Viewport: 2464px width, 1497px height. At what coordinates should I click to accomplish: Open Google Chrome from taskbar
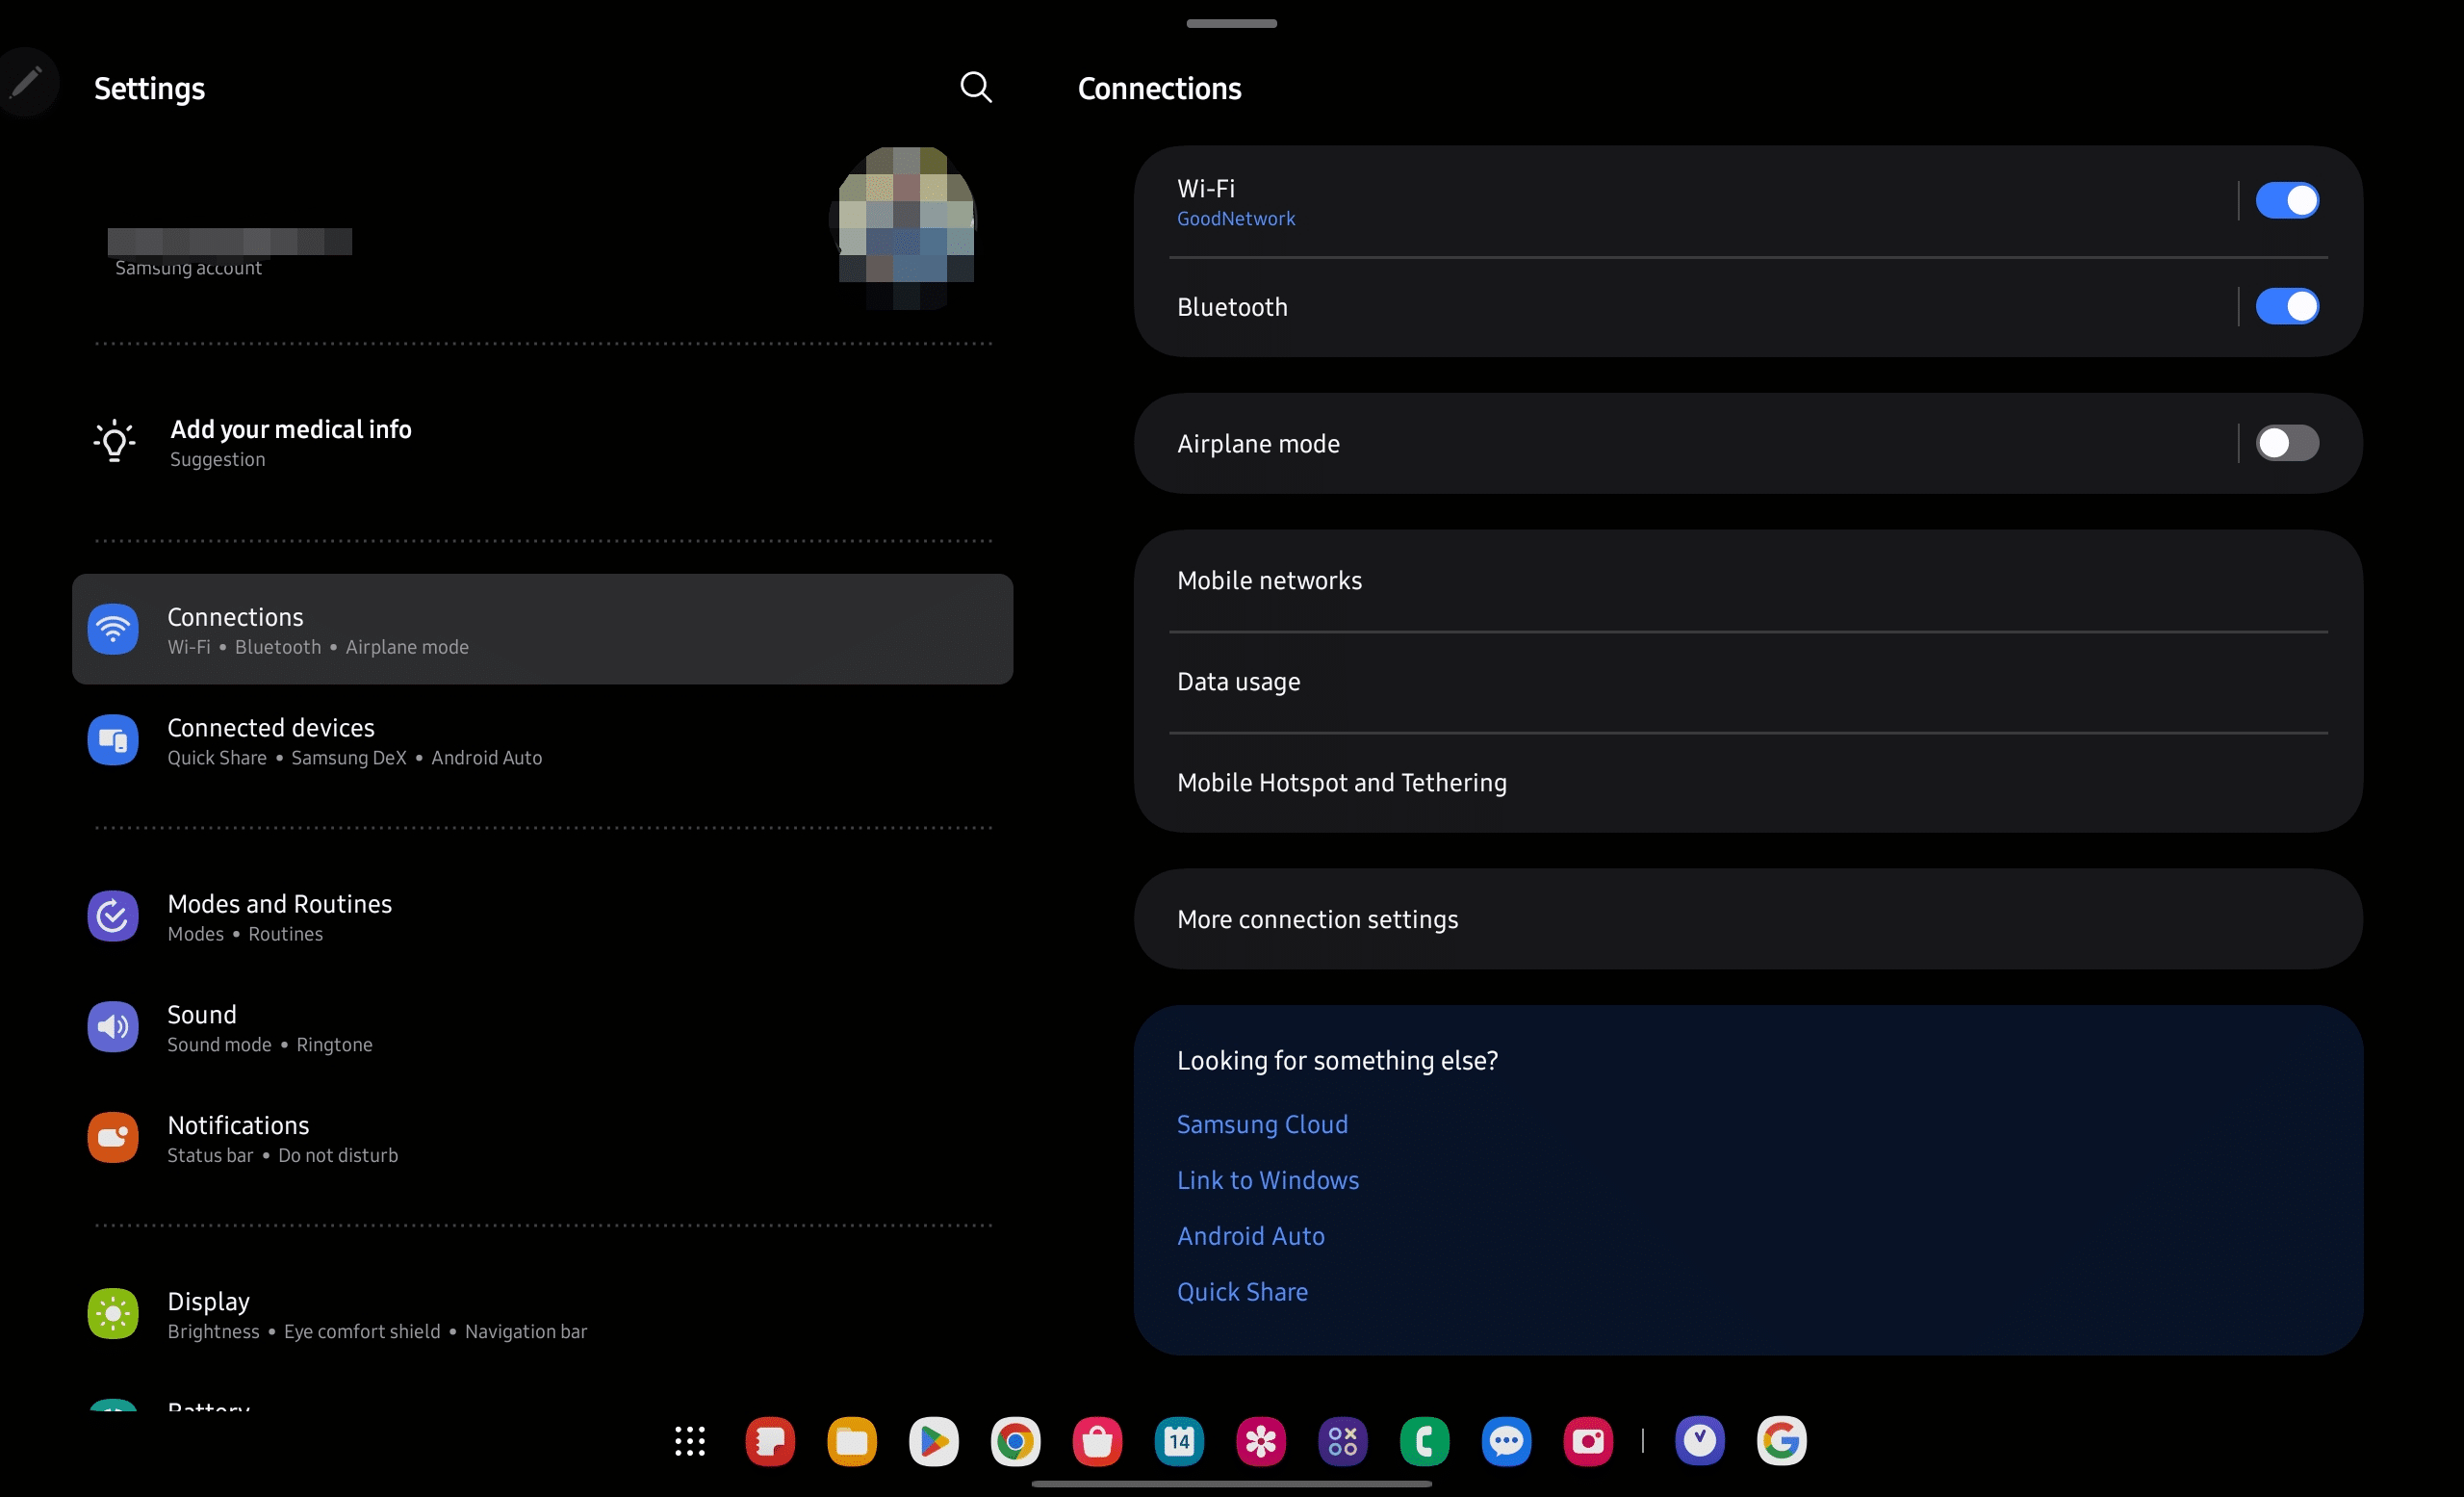click(x=1017, y=1440)
